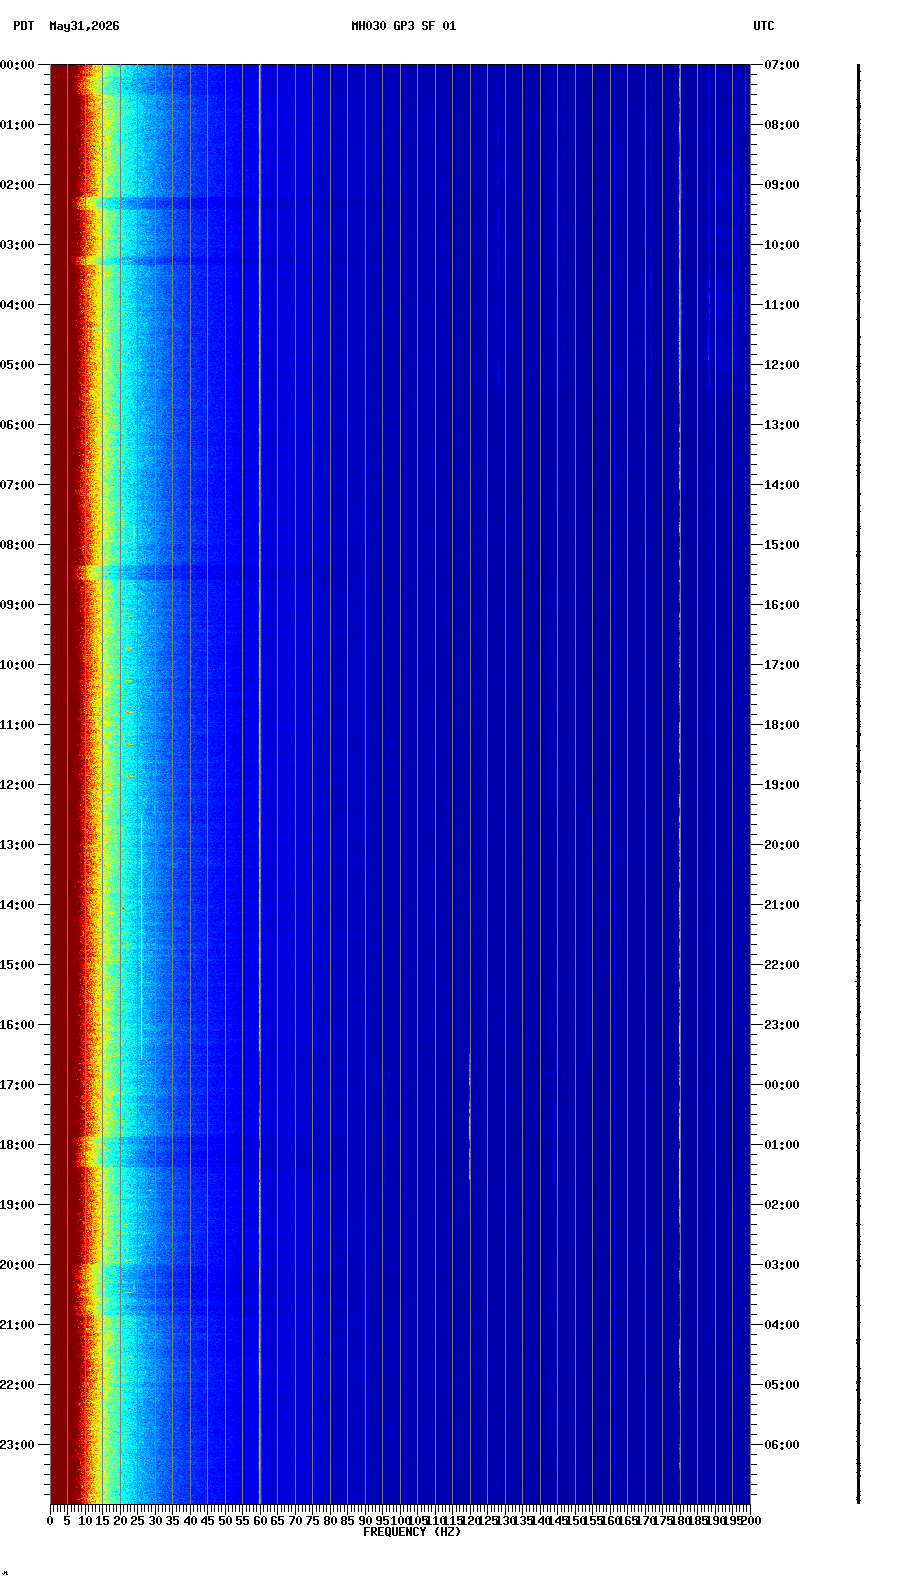Click frequency axis tick label 40
902x1584 pixels.
click(190, 1521)
